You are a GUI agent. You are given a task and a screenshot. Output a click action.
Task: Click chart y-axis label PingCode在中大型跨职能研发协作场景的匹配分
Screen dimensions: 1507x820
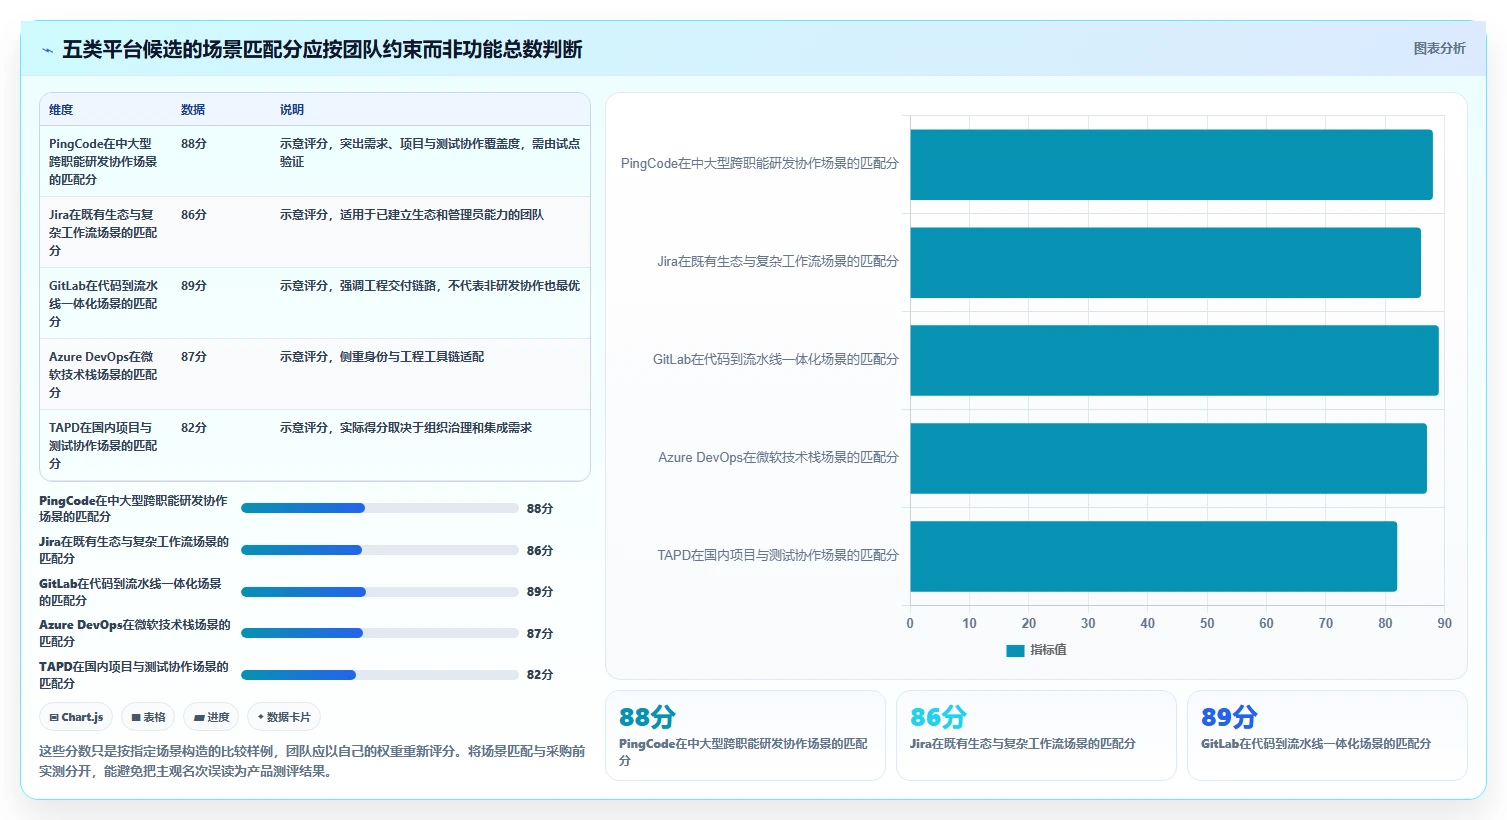click(x=760, y=163)
